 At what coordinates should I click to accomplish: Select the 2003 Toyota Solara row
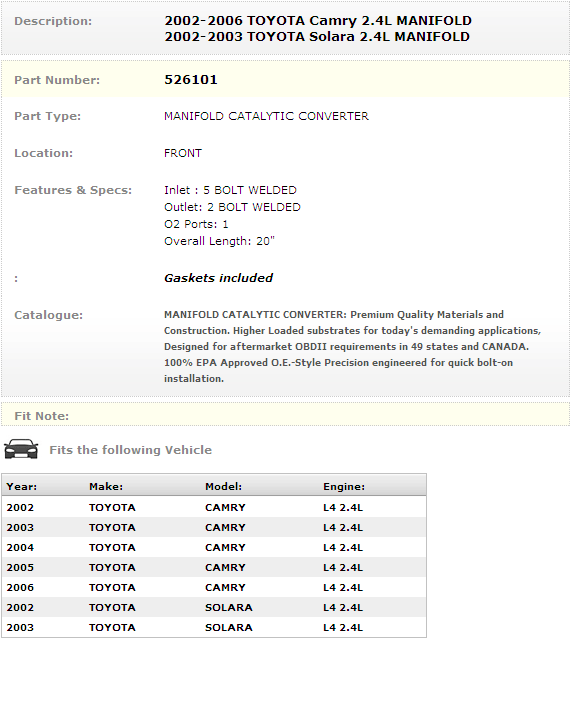coord(214,627)
